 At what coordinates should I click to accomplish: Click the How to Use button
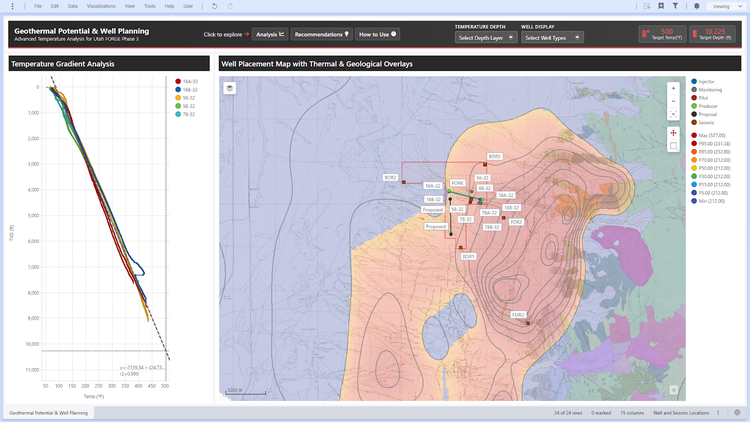pos(377,34)
